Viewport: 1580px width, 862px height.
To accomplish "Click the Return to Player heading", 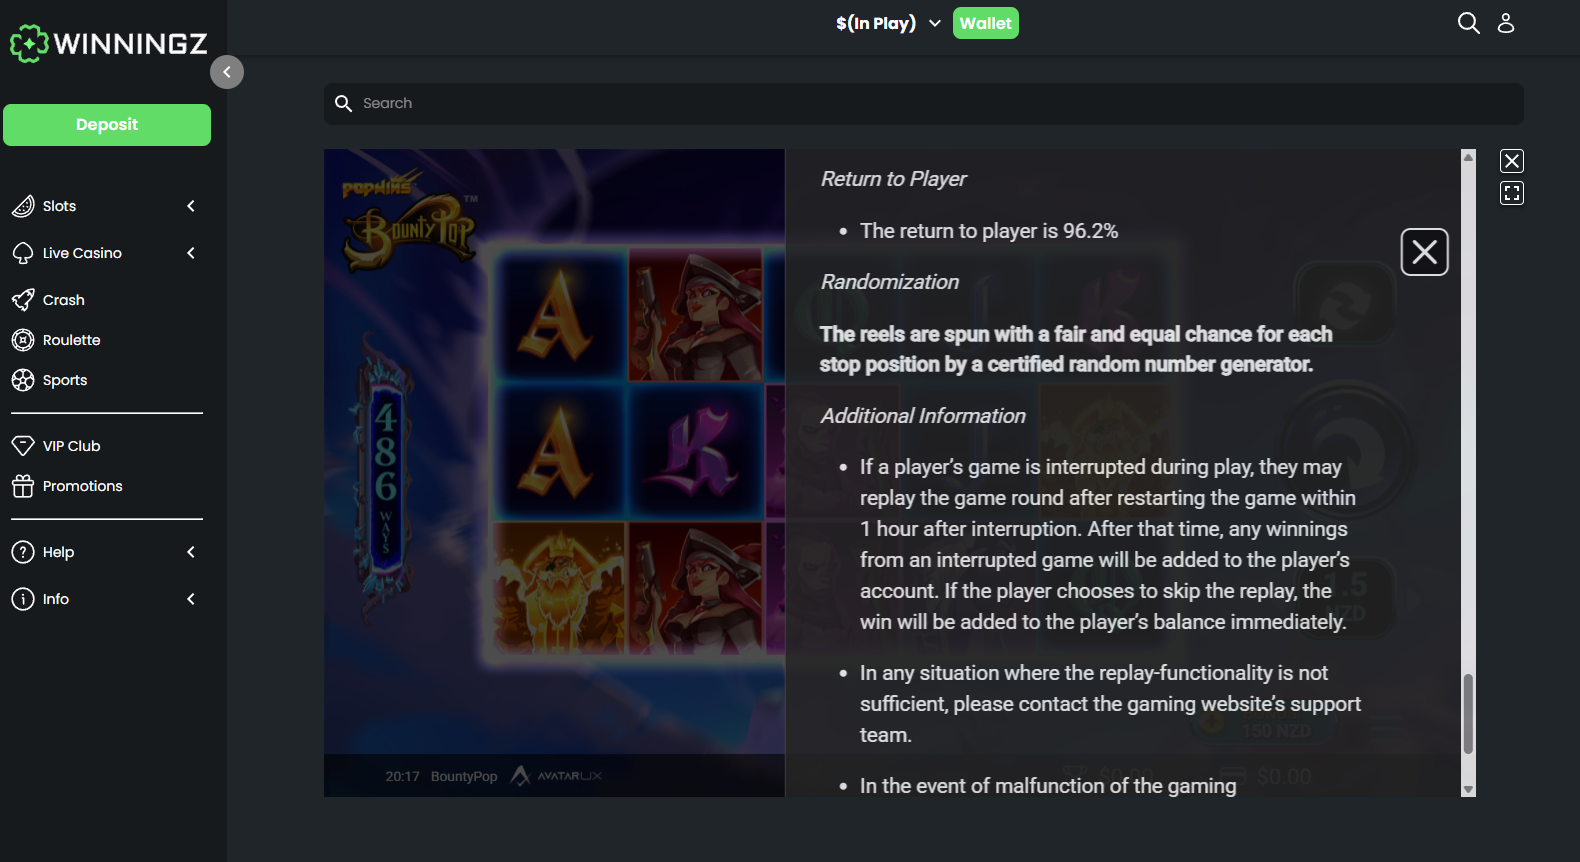I will point(893,179).
